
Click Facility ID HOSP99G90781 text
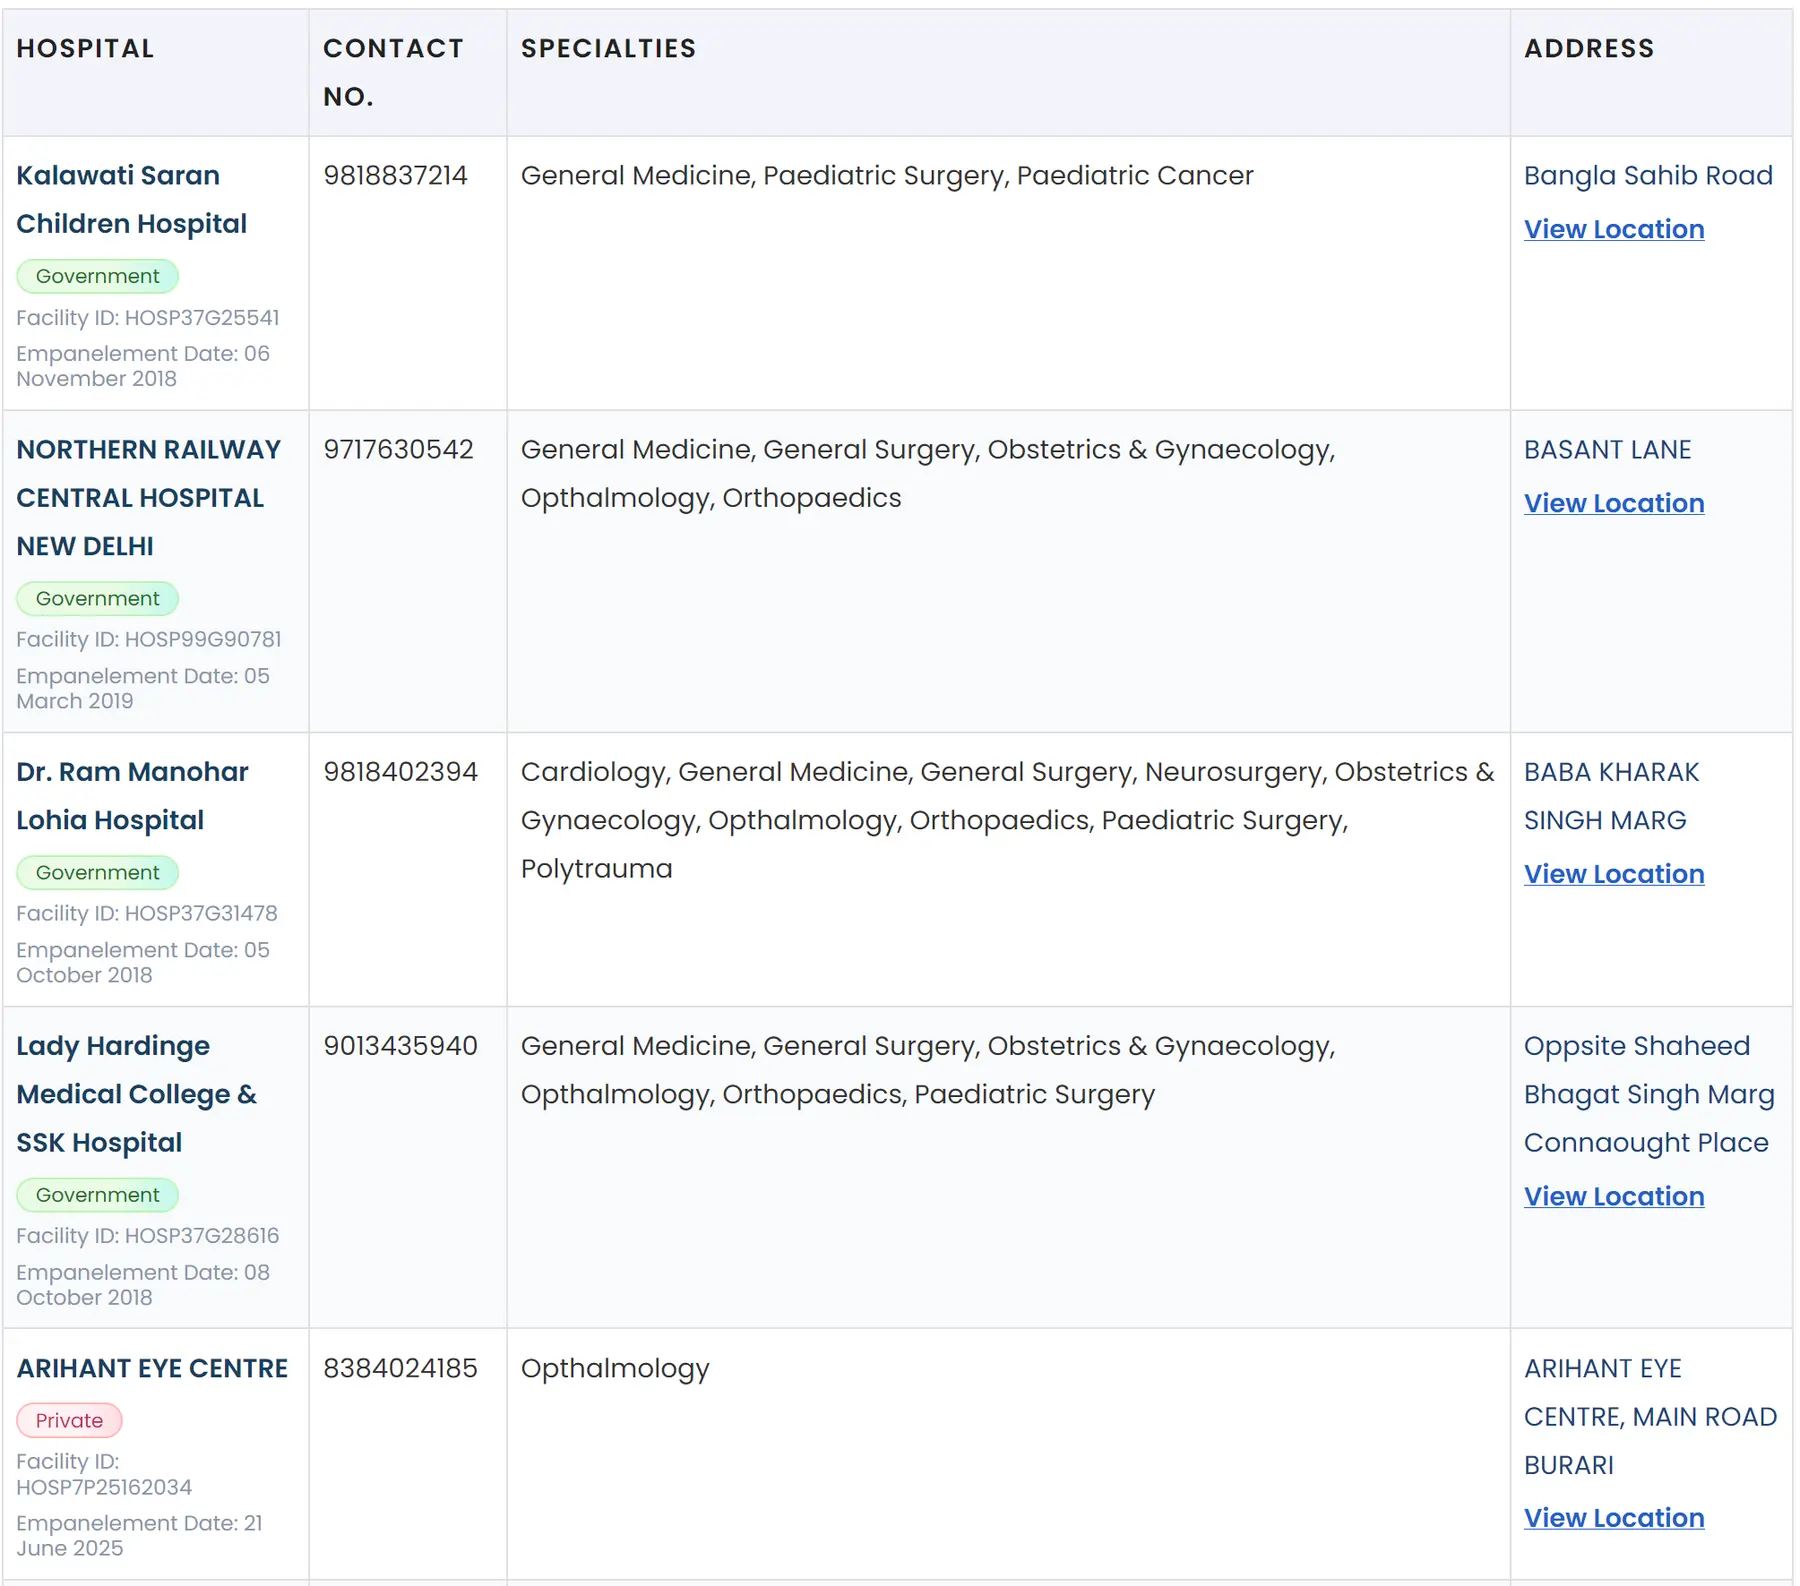[x=148, y=639]
